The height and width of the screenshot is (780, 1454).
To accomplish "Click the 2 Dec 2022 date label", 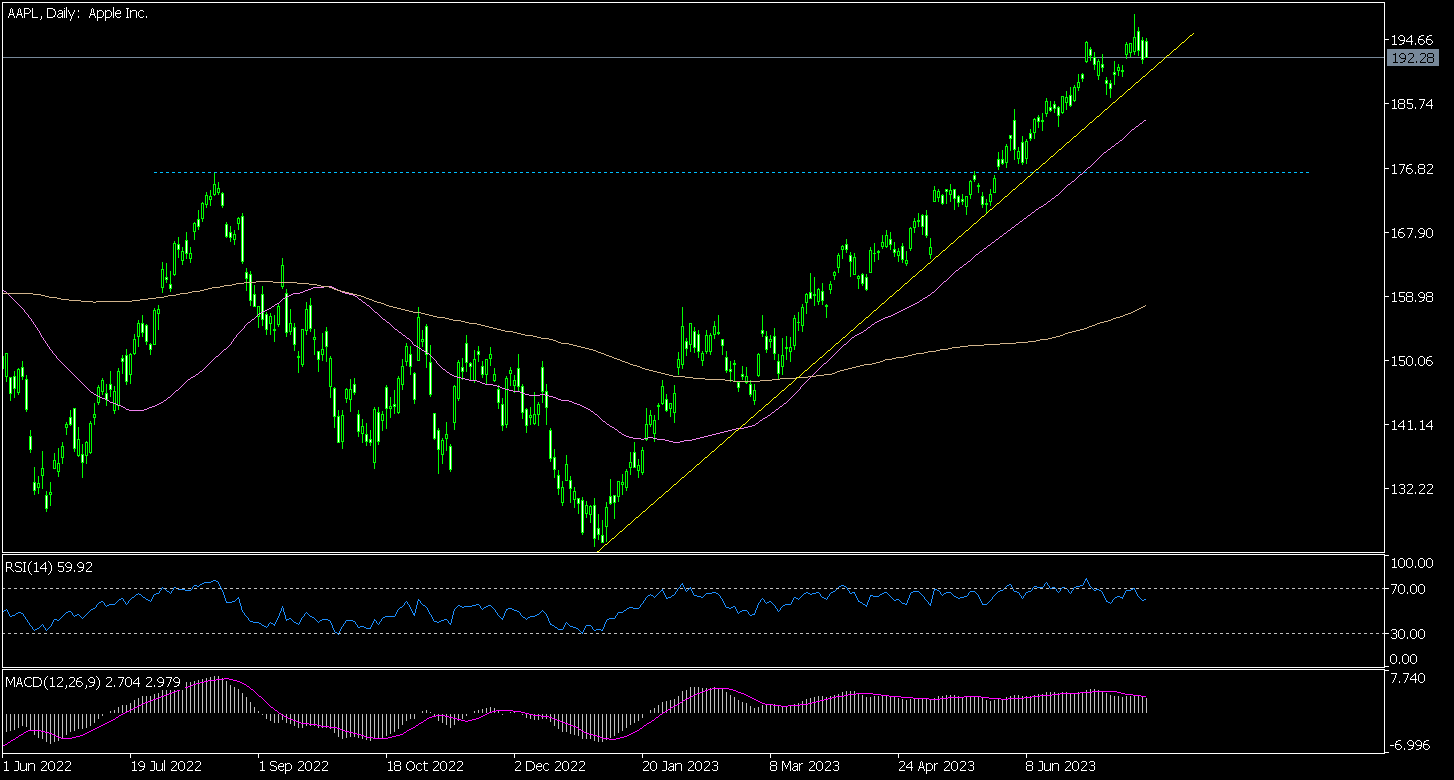I will (549, 767).
